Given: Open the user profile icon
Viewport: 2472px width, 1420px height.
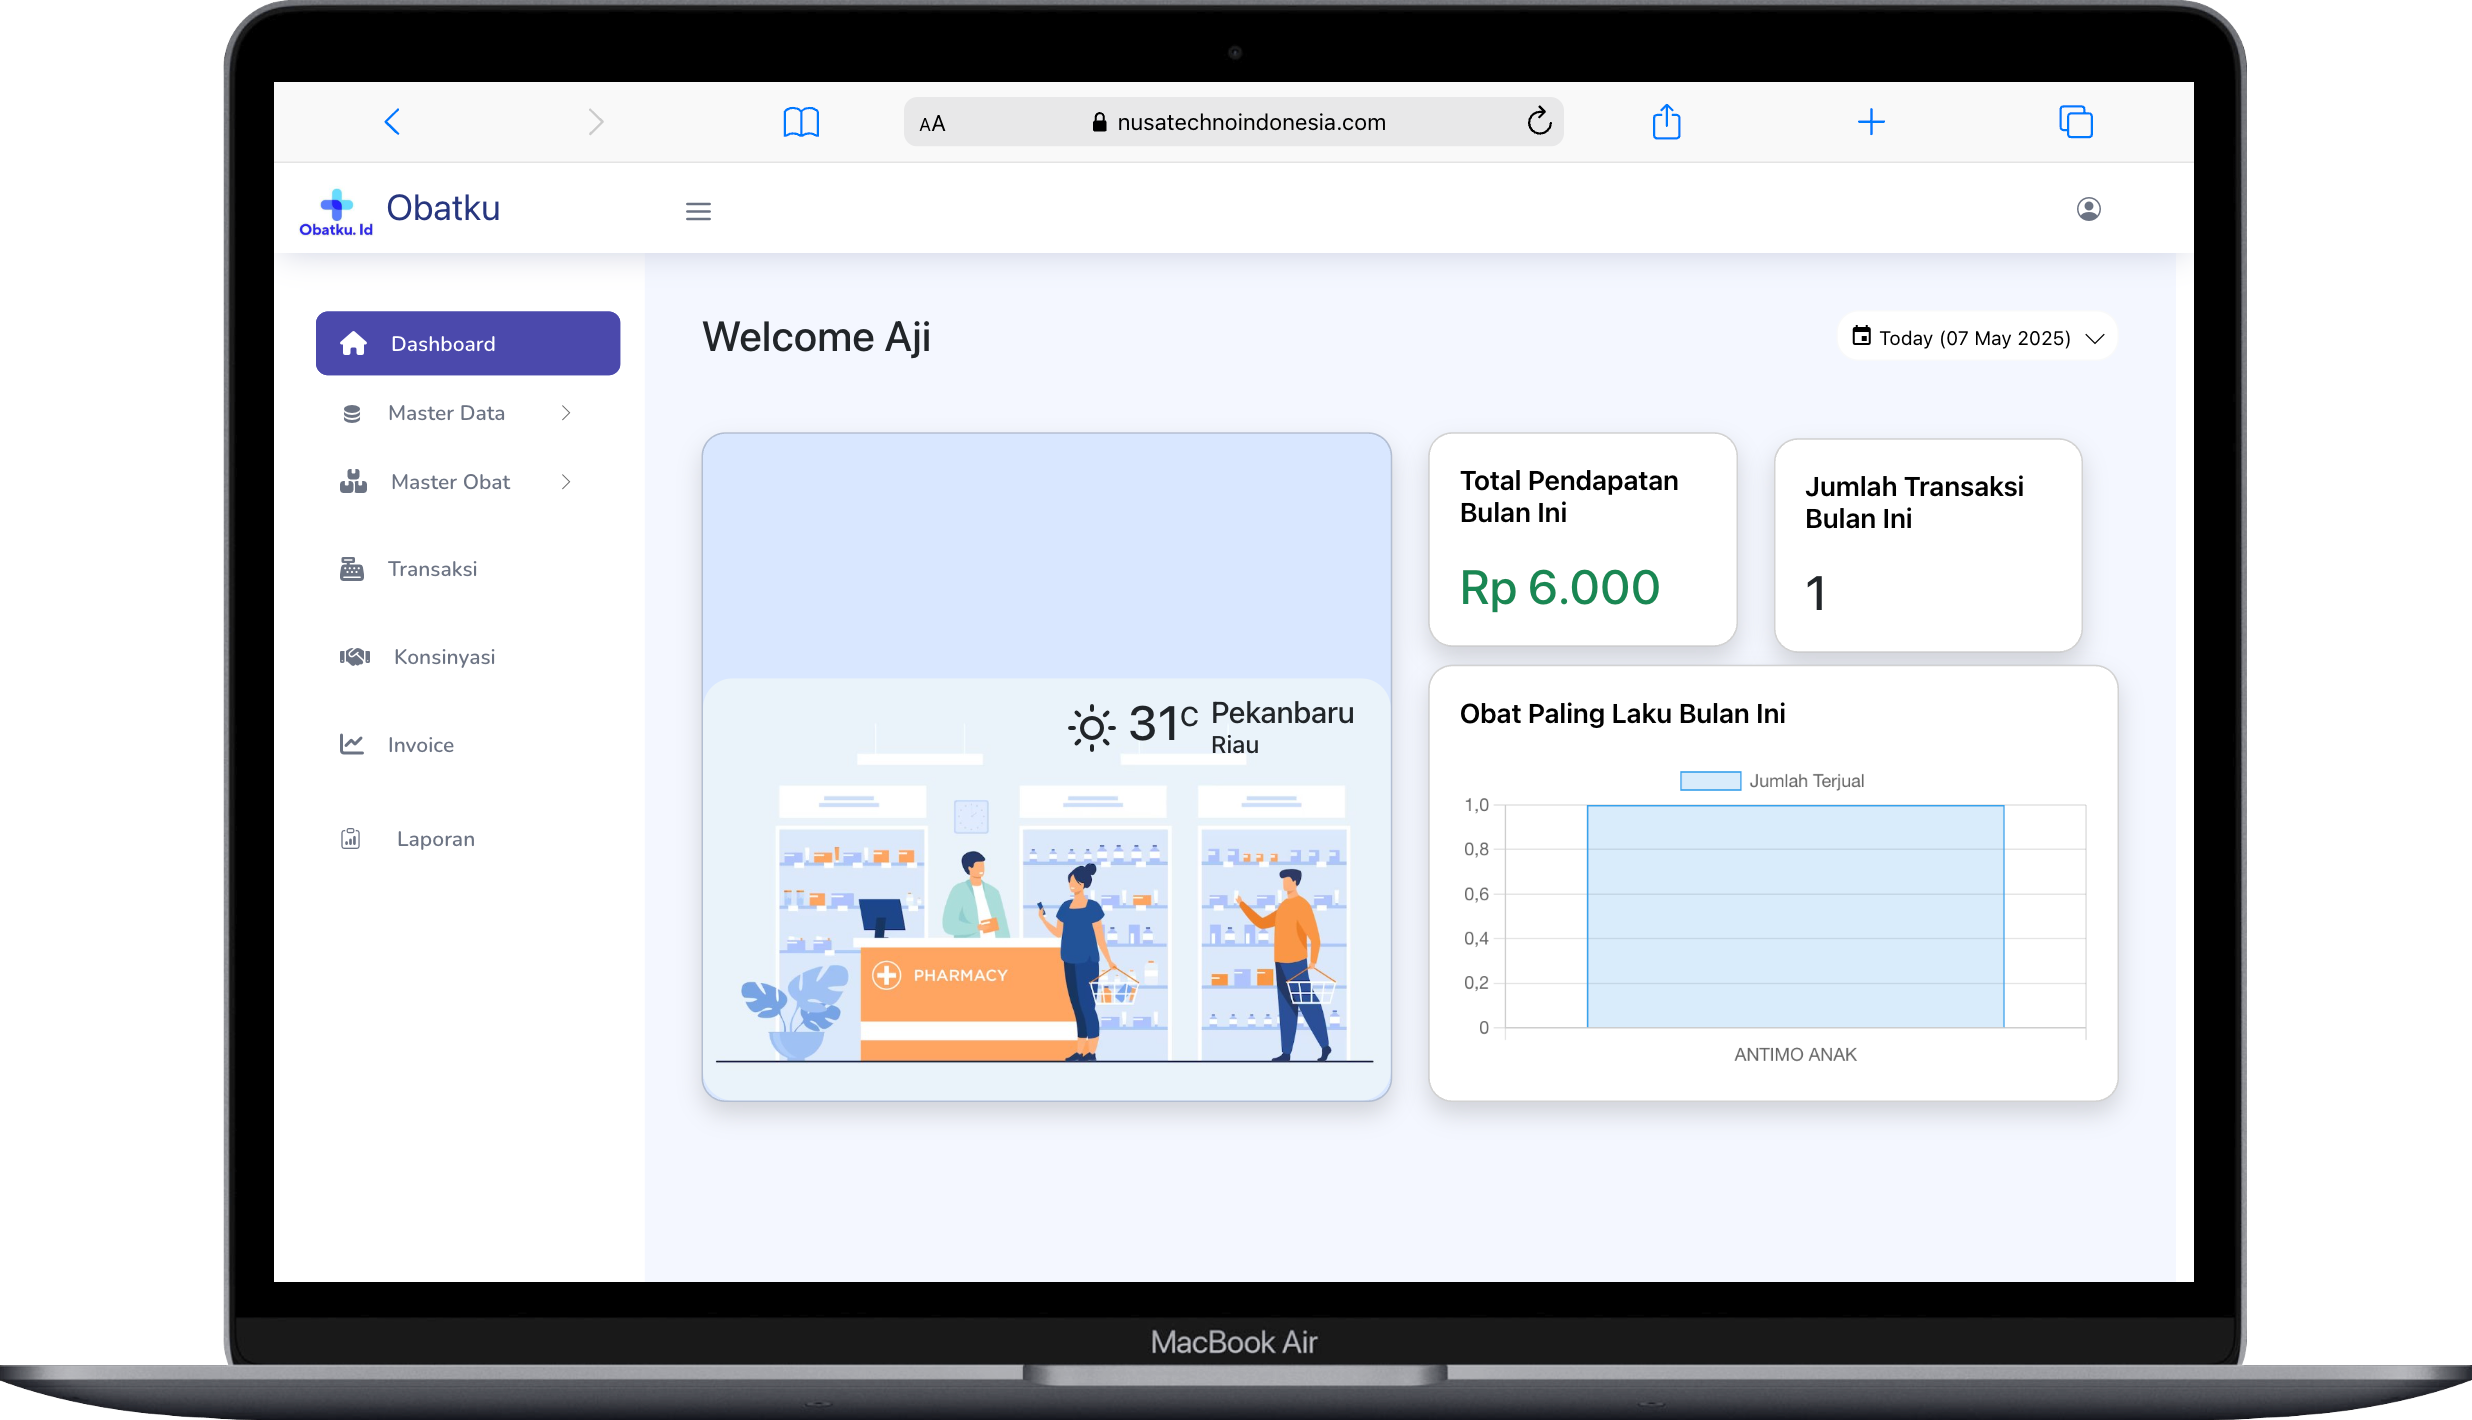Looking at the screenshot, I should (x=2088, y=209).
